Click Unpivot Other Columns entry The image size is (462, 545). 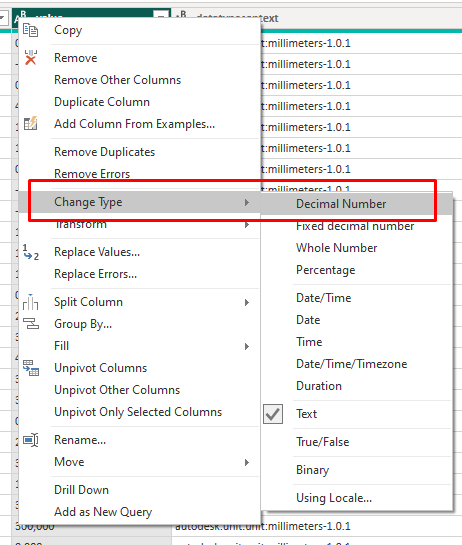point(117,390)
